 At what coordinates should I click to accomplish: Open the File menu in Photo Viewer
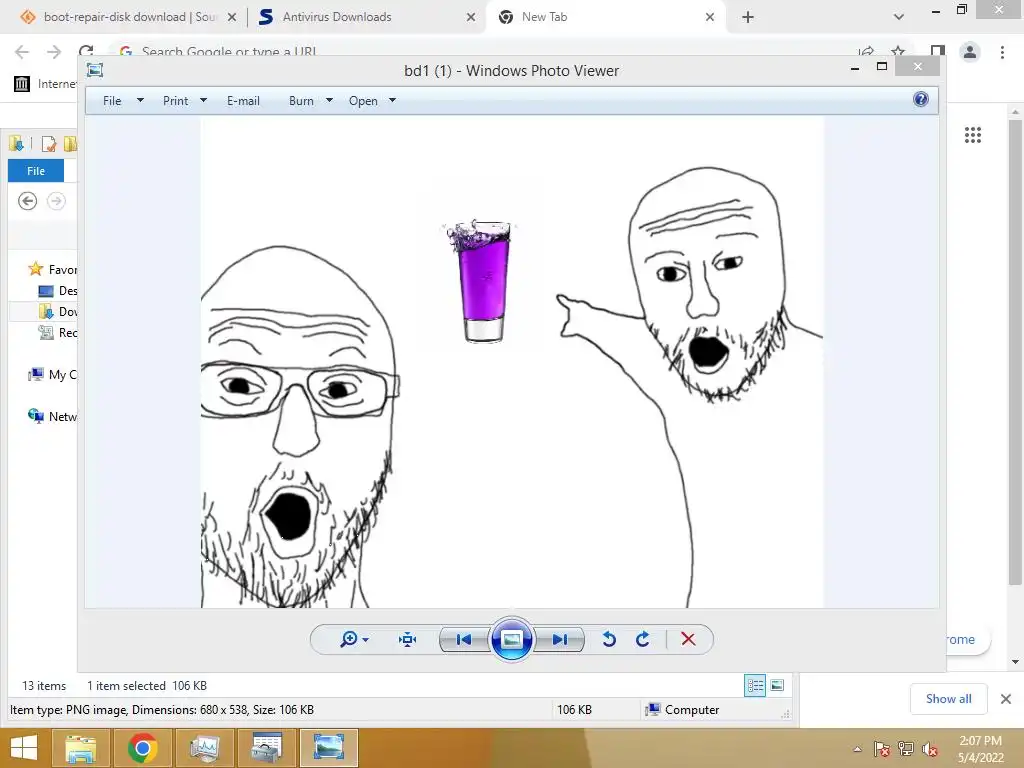tap(112, 101)
